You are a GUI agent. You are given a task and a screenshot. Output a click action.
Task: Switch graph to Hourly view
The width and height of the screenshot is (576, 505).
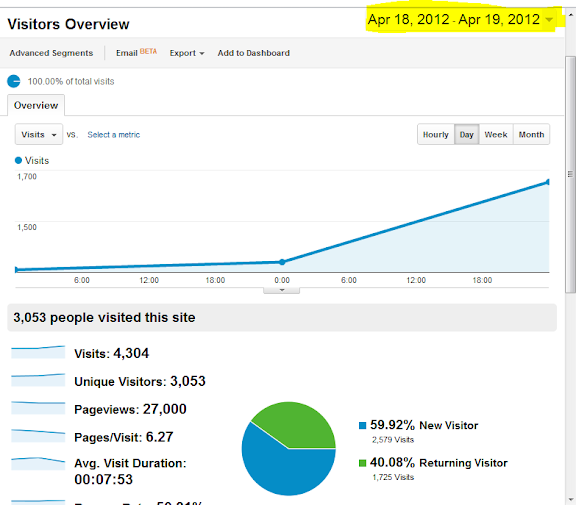click(436, 134)
